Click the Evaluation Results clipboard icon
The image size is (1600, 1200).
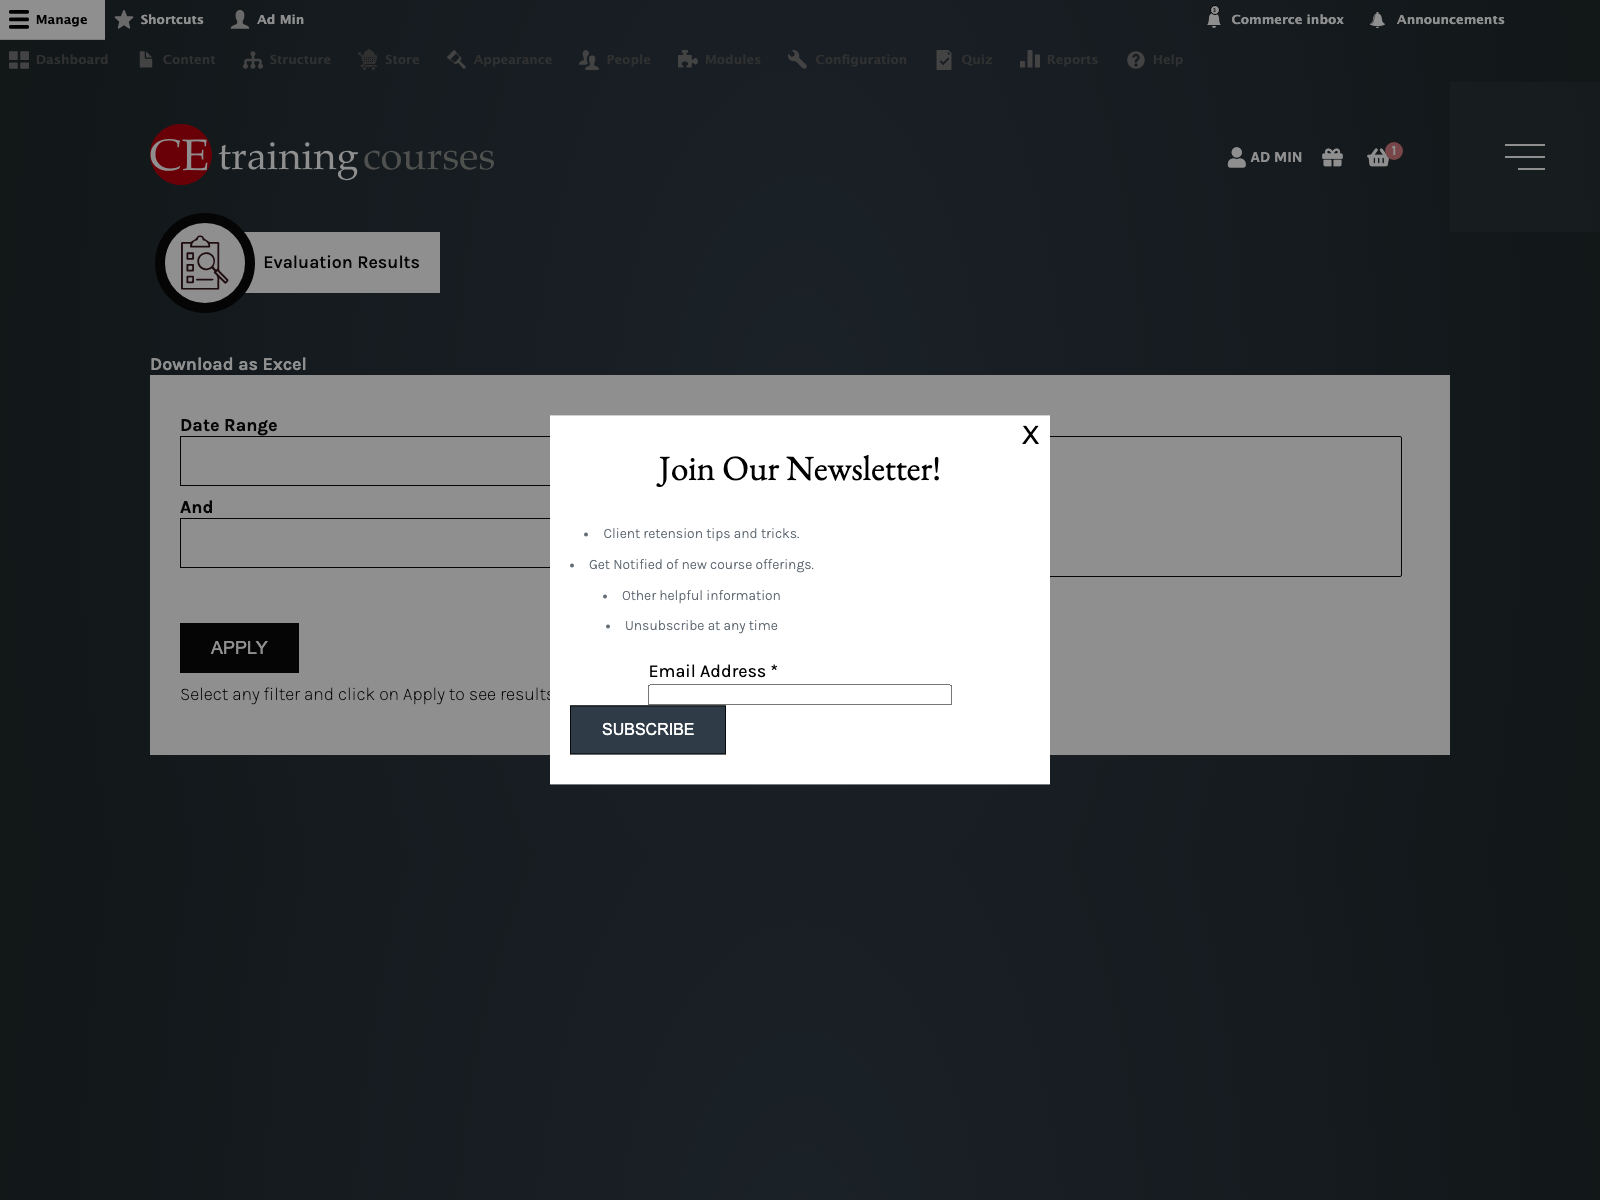tap(205, 263)
